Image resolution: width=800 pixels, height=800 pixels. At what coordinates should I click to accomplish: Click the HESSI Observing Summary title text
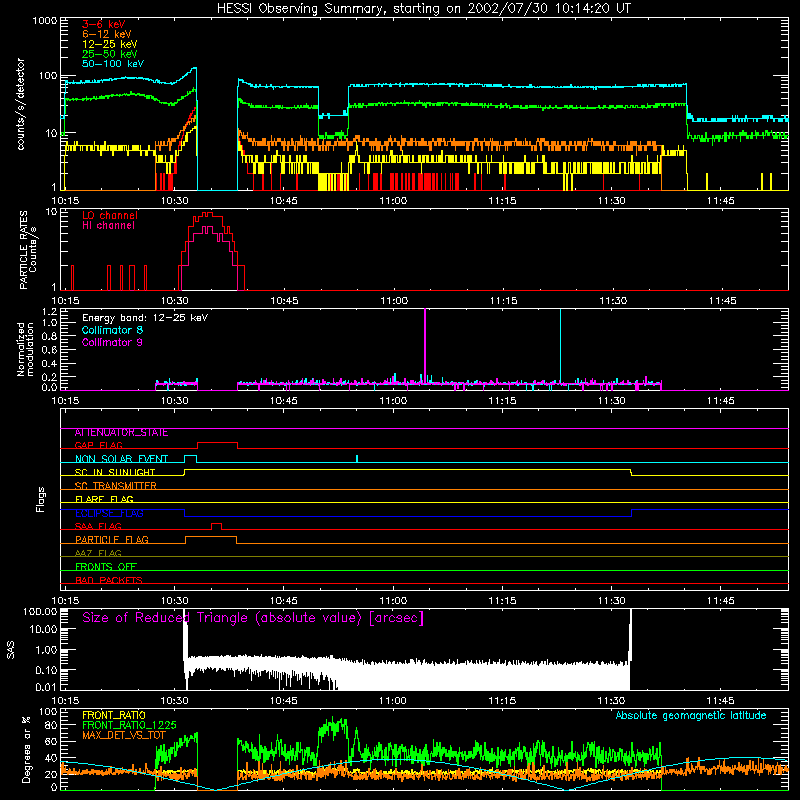tap(423, 9)
